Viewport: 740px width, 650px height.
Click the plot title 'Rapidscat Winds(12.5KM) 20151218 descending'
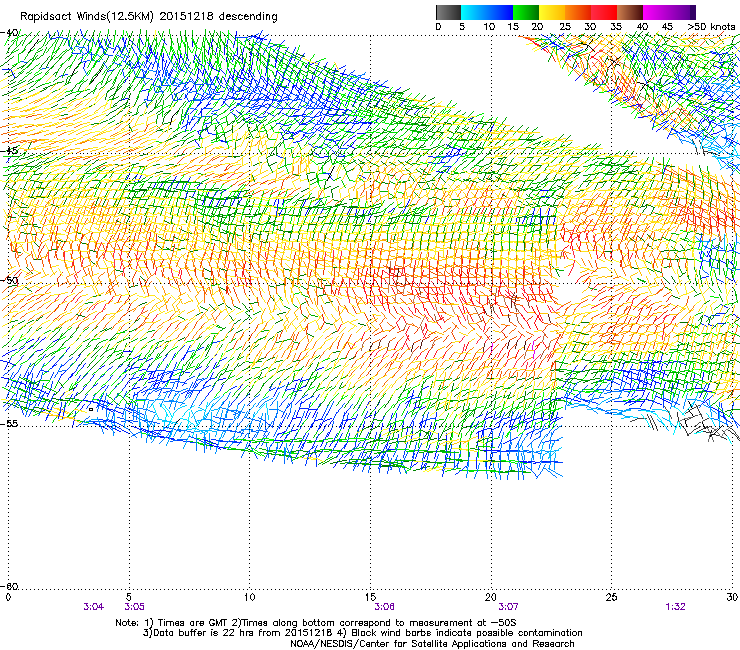tap(149, 17)
